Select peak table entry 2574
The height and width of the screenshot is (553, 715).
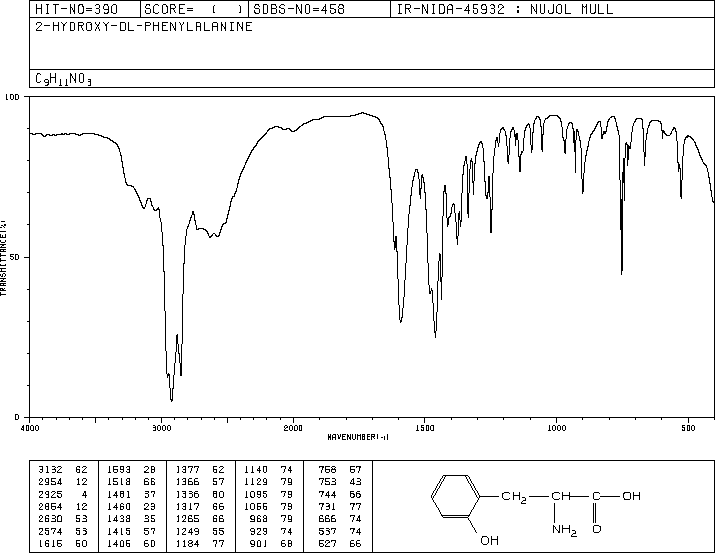pos(50,531)
